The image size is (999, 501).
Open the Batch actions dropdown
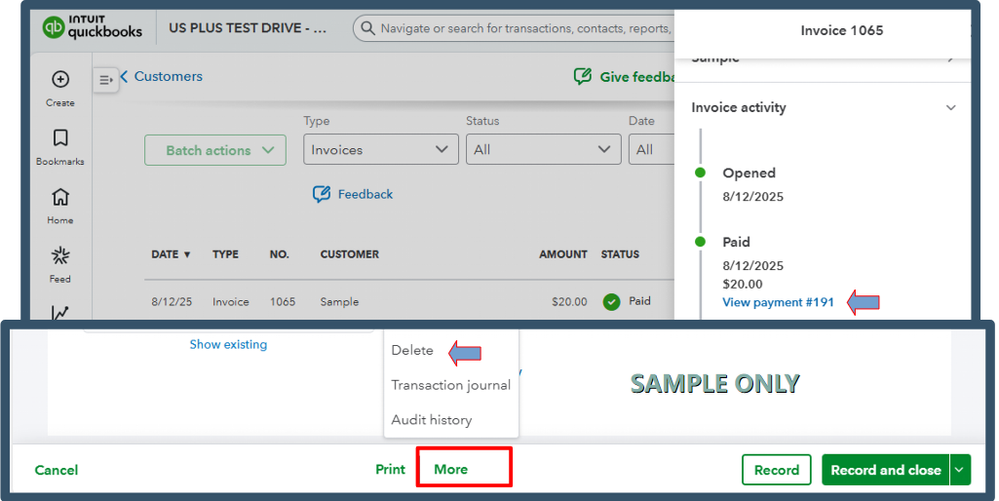(x=215, y=150)
